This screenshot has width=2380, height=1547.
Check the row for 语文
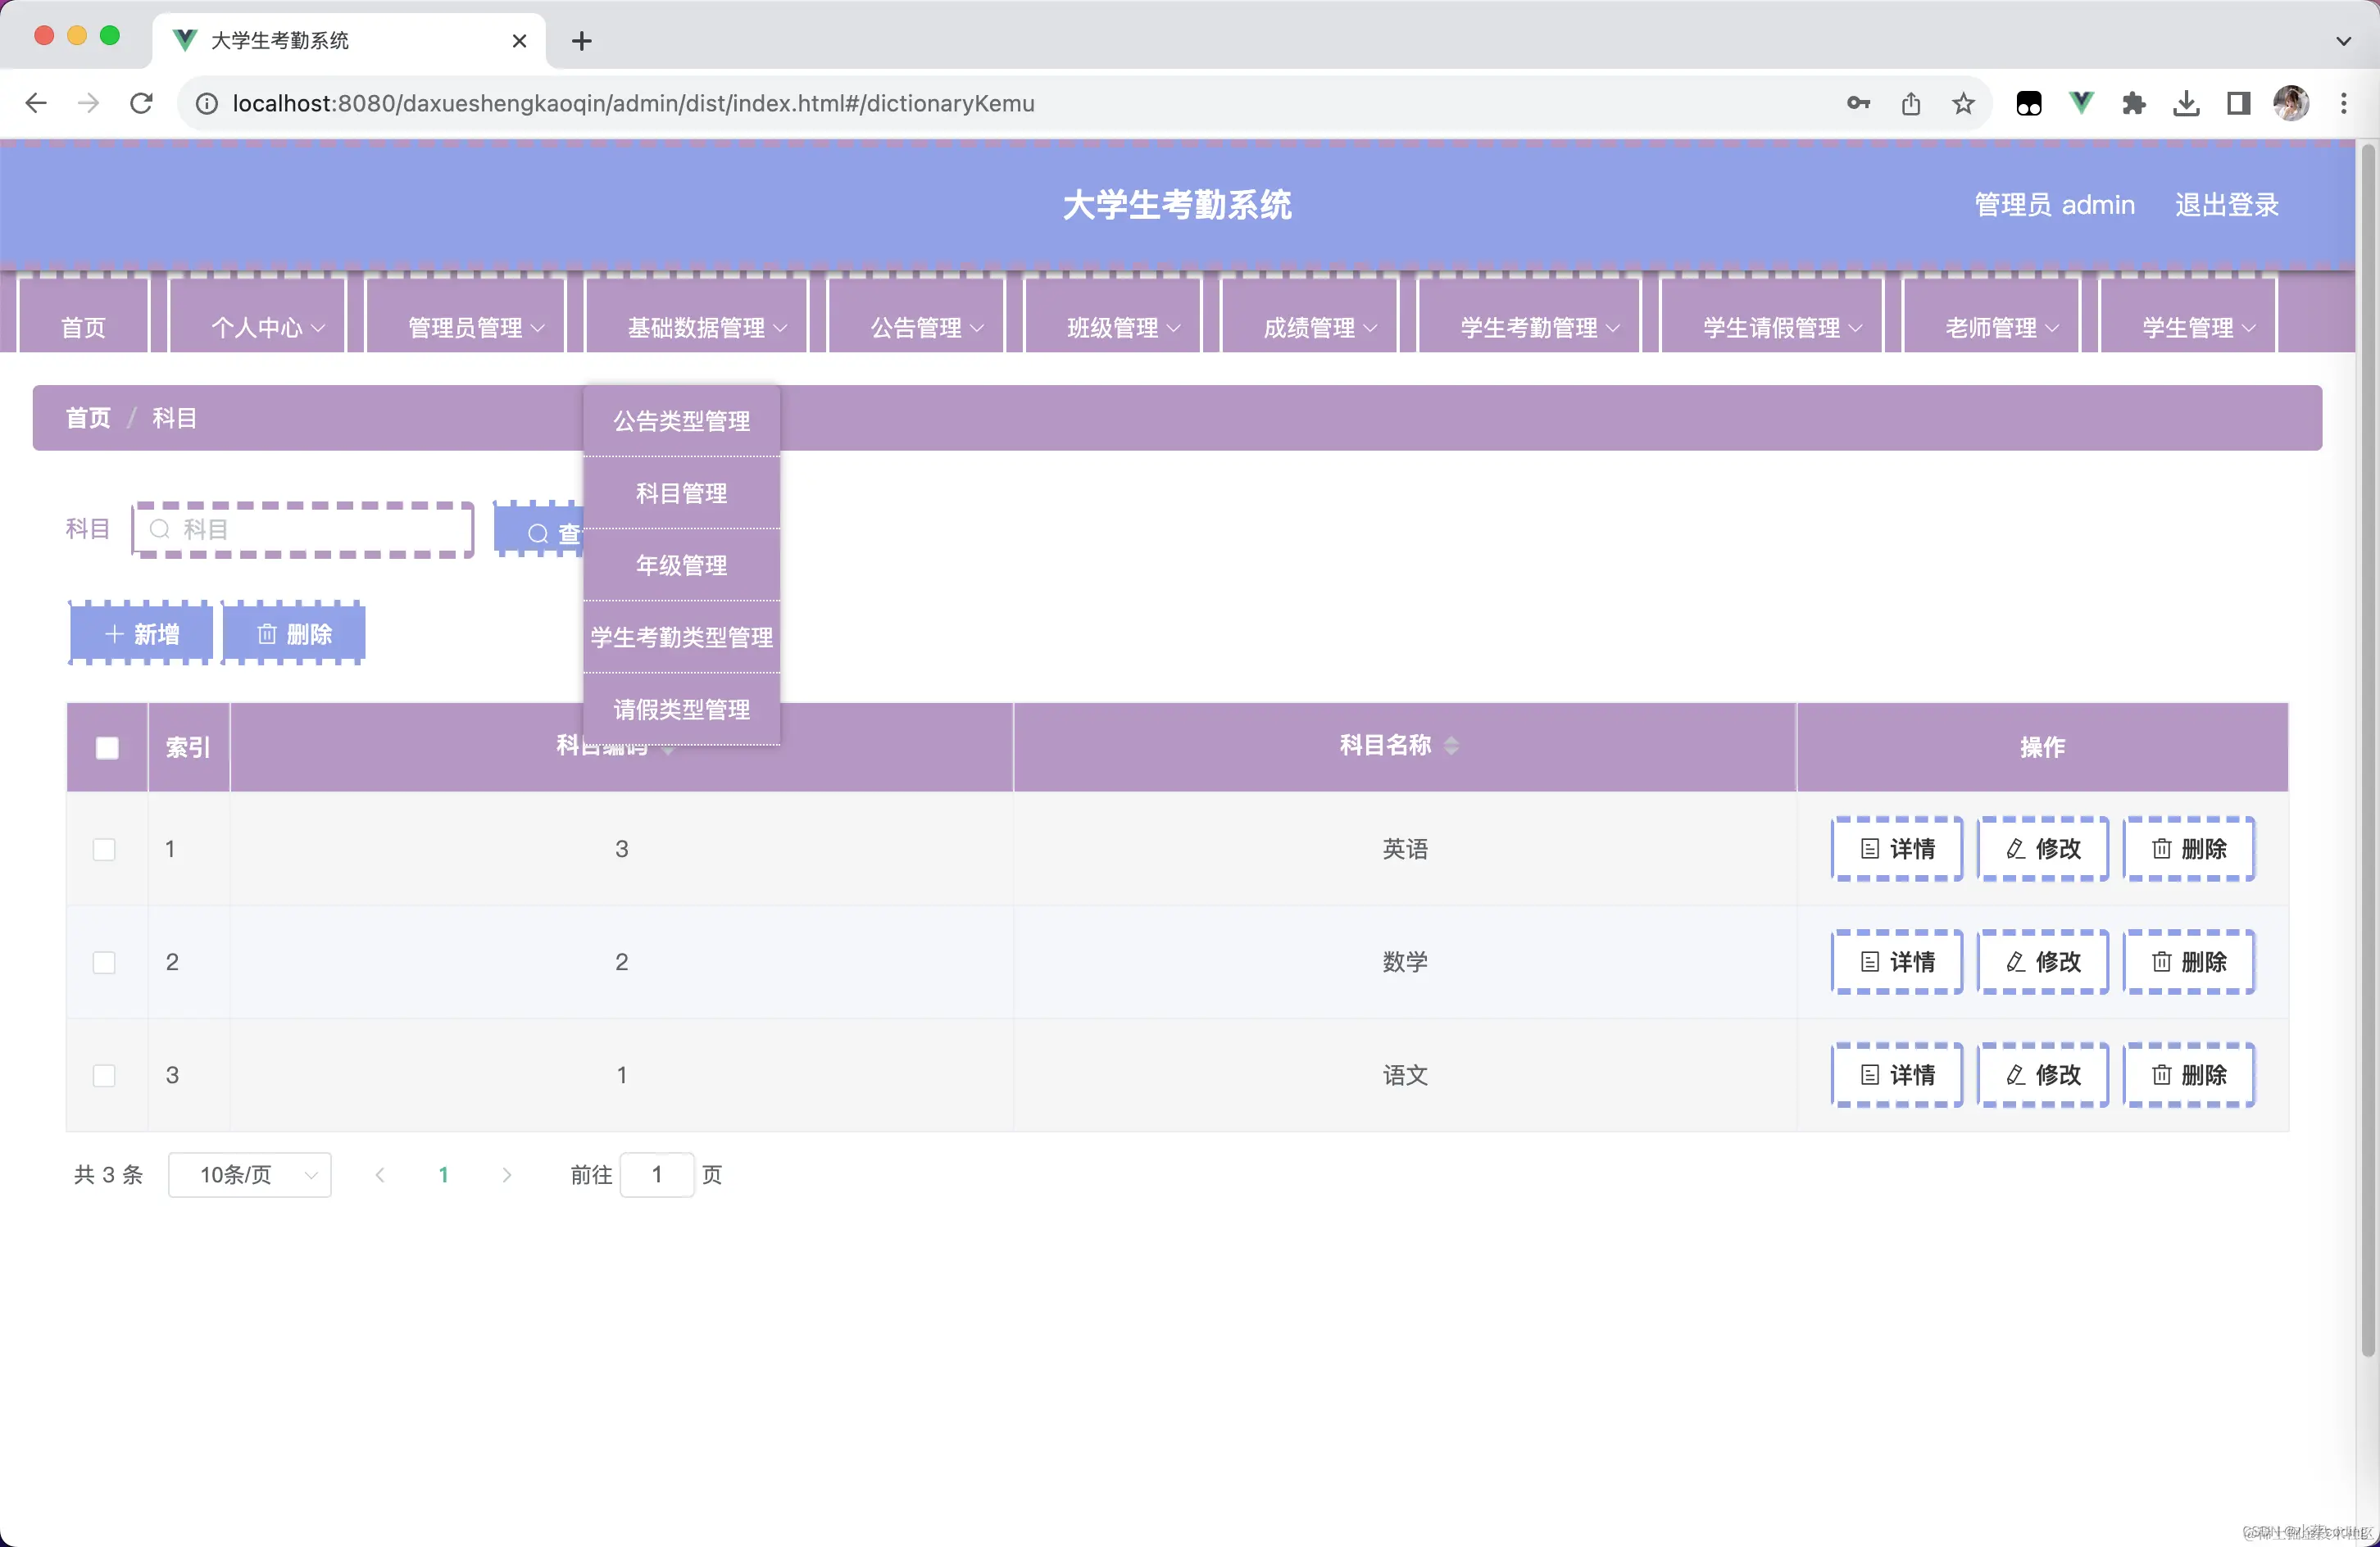104,1075
